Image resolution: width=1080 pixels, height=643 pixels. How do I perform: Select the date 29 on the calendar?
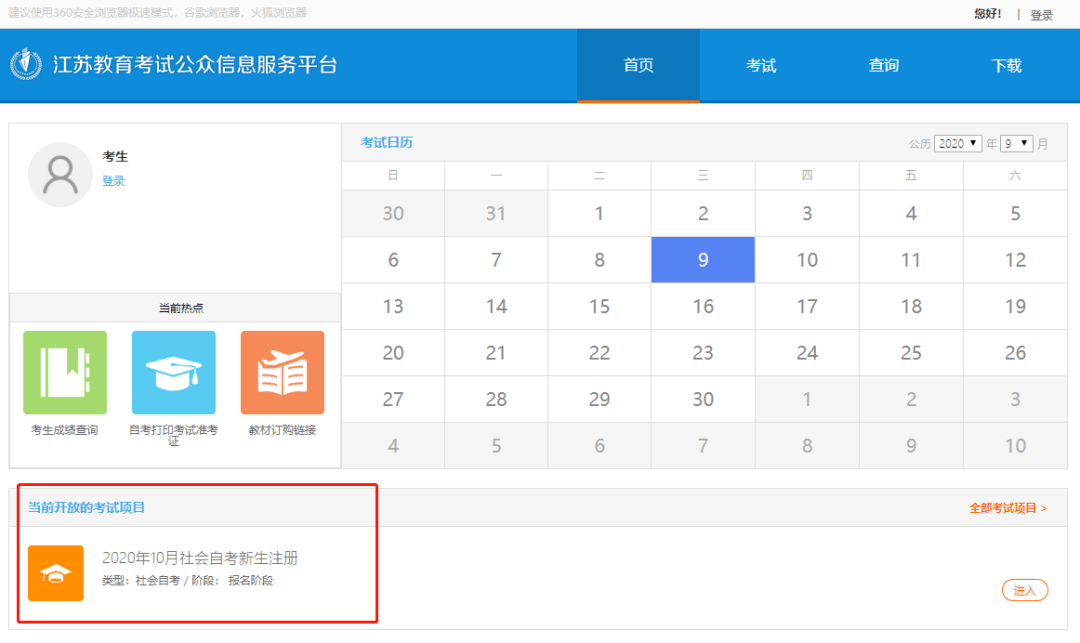[599, 399]
